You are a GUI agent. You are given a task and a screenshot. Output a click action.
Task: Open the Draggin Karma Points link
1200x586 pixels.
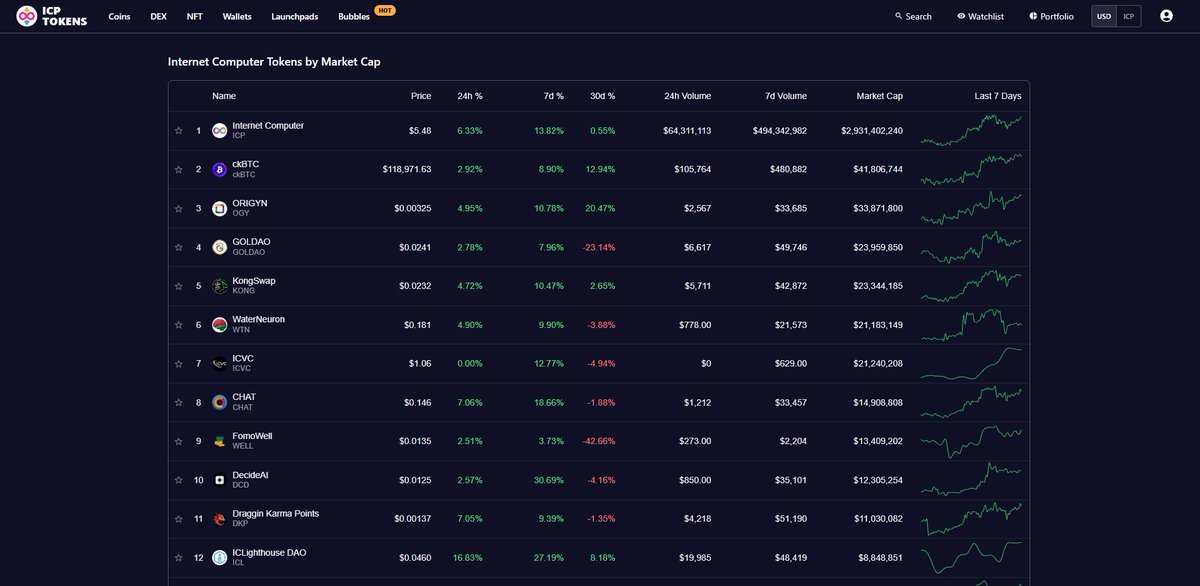coord(276,513)
